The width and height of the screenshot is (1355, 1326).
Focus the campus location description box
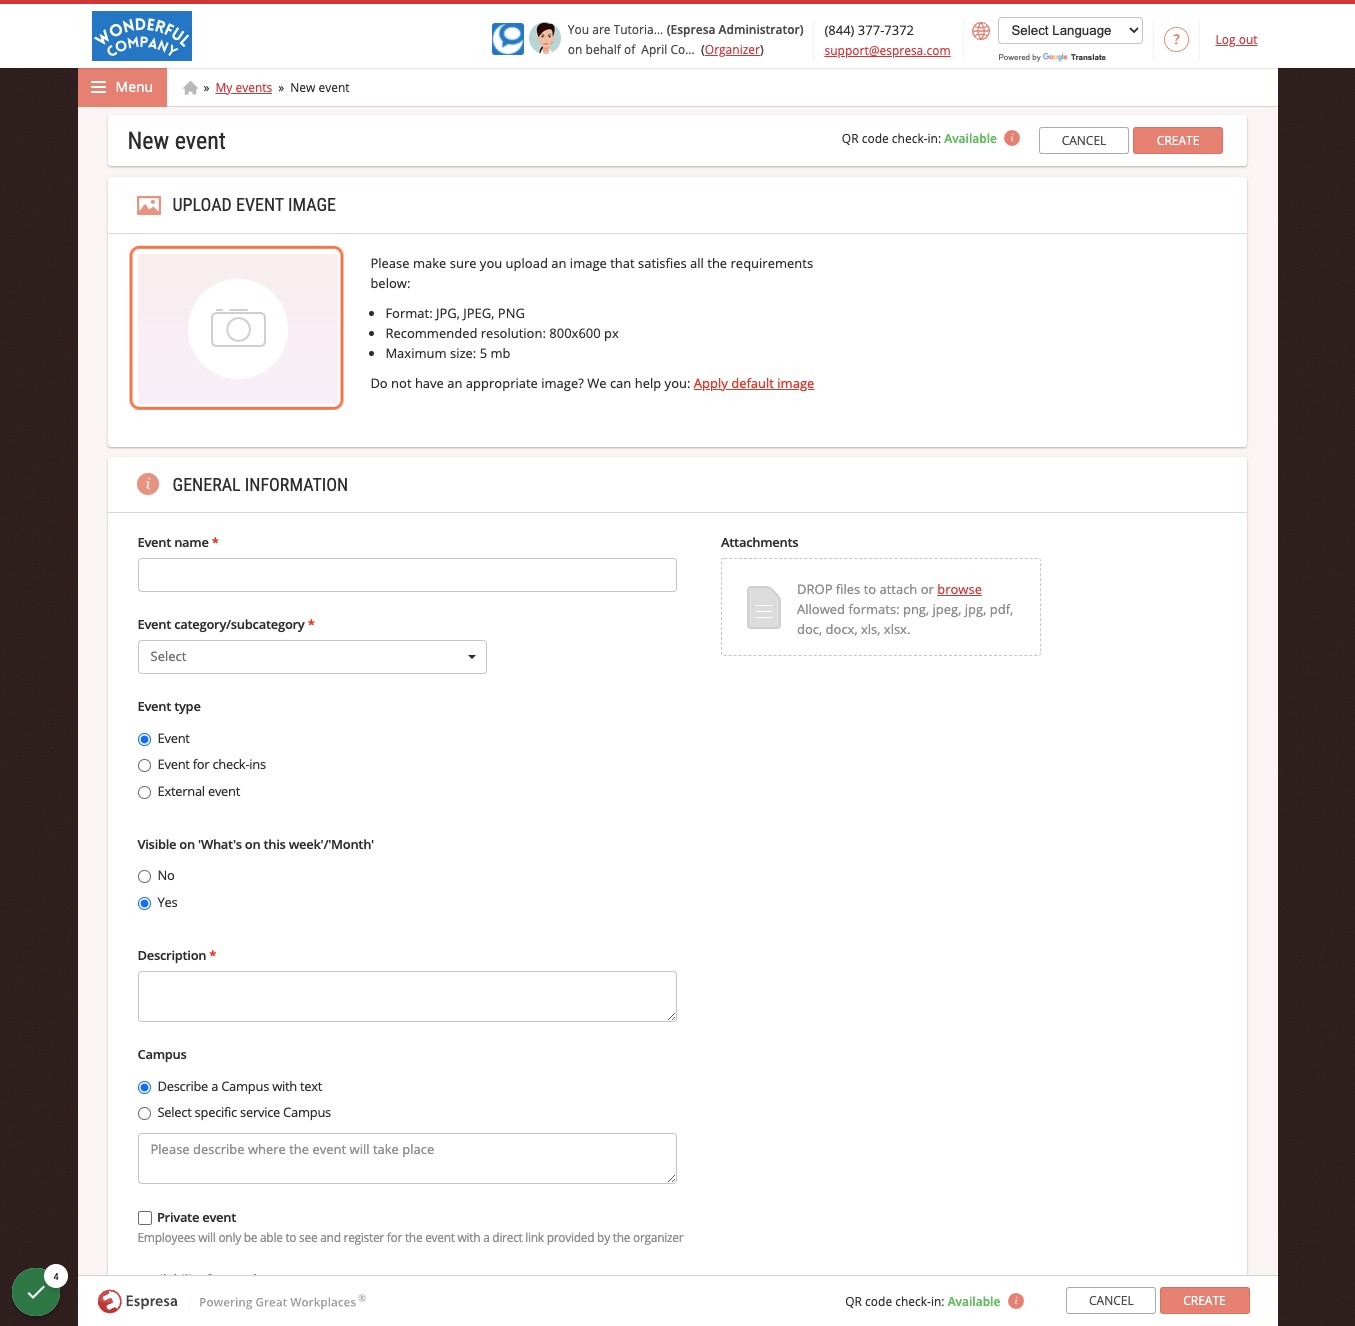(407, 1159)
